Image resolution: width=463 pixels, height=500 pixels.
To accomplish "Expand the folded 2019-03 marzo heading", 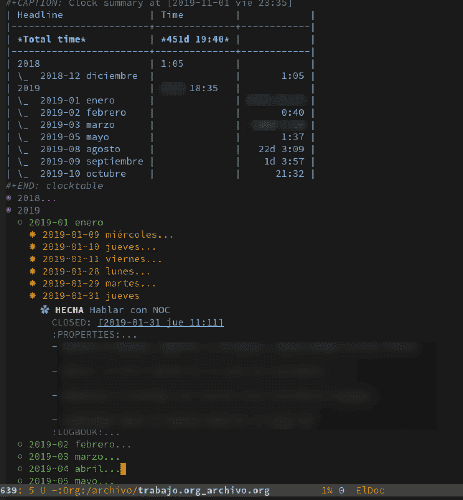I will coord(74,457).
